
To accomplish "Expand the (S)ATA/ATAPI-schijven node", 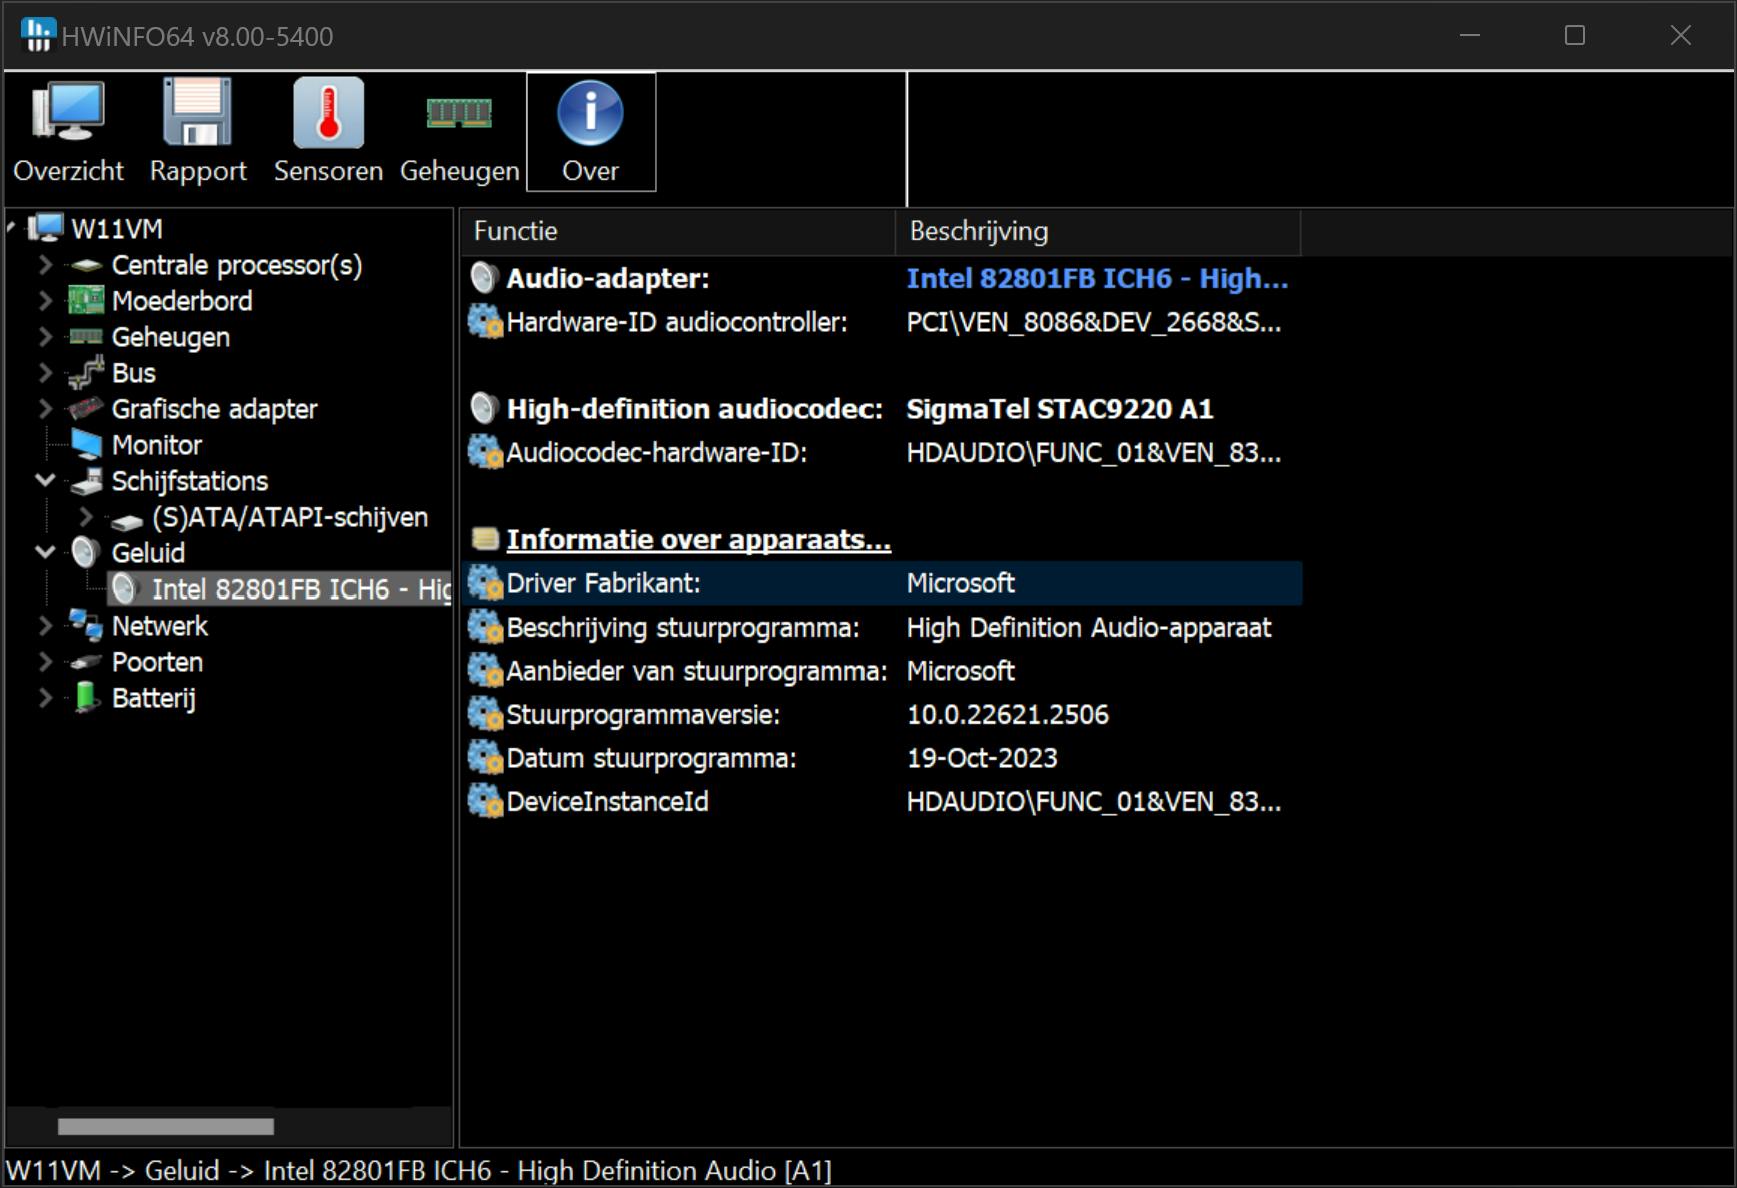I will coord(86,517).
